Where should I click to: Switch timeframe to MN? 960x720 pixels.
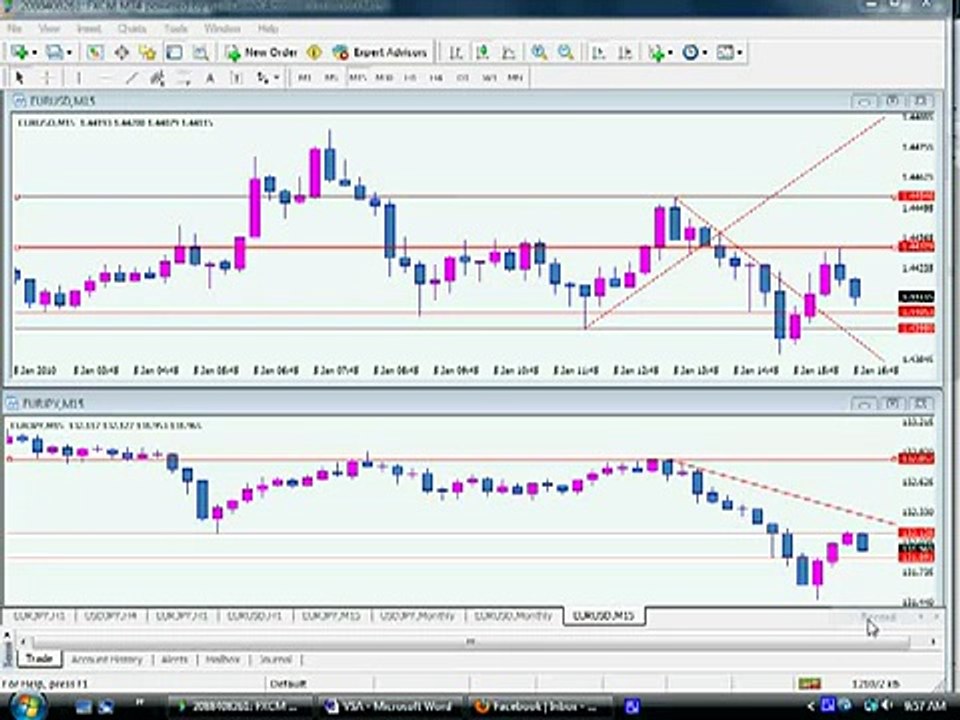[516, 78]
